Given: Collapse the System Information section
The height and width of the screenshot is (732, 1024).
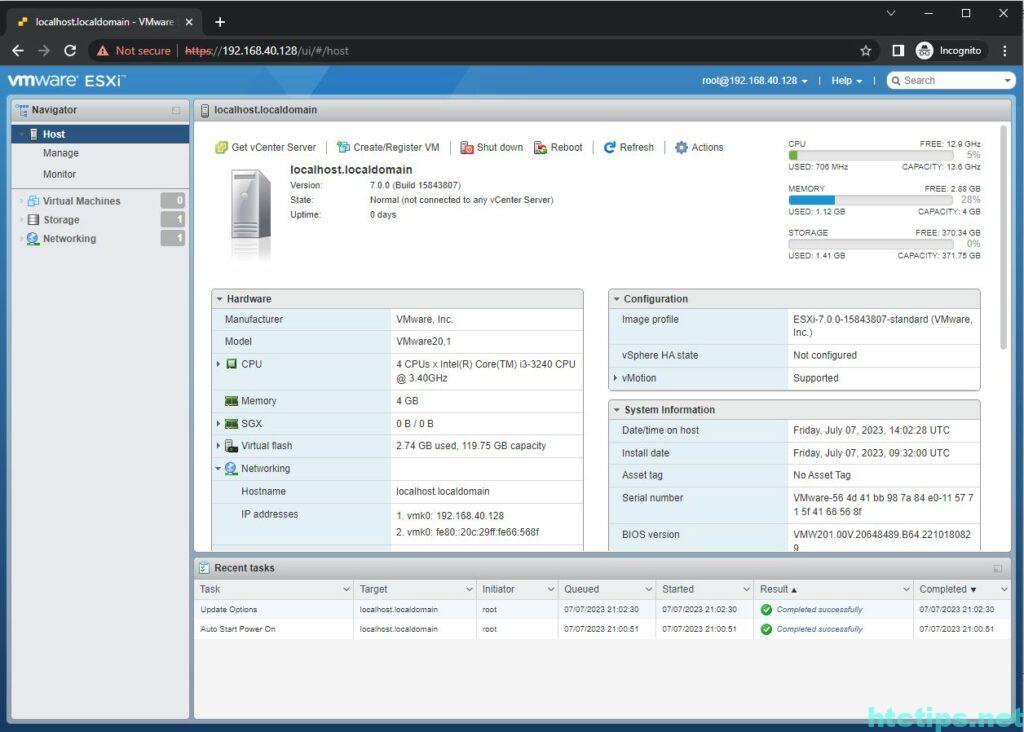Looking at the screenshot, I should pyautogui.click(x=616, y=410).
